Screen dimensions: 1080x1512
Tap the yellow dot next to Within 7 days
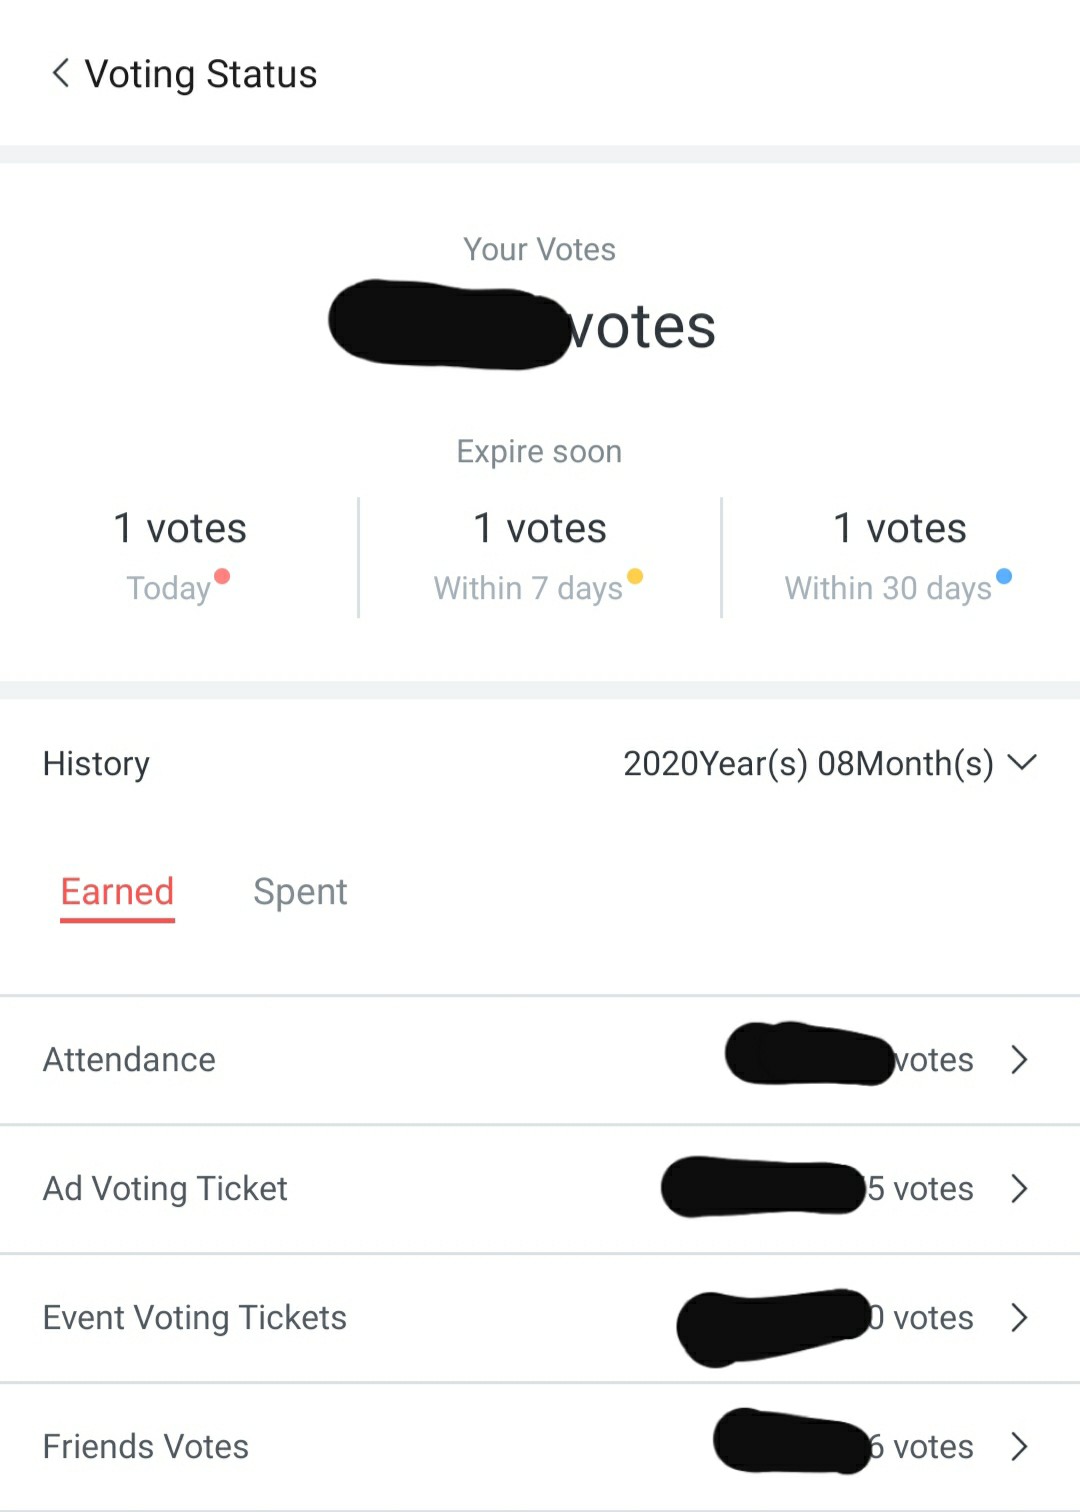(635, 576)
